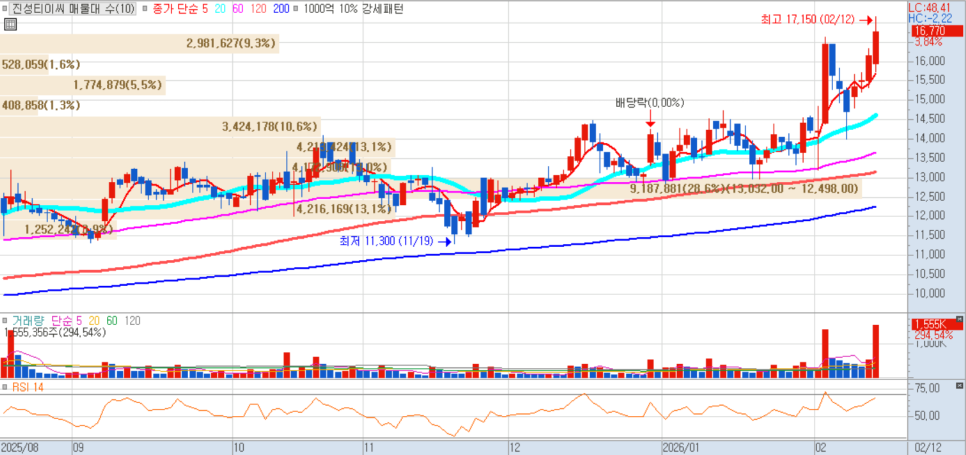Close the volume panel with its corner icon
The height and width of the screenshot is (455, 966).
(x=959, y=321)
